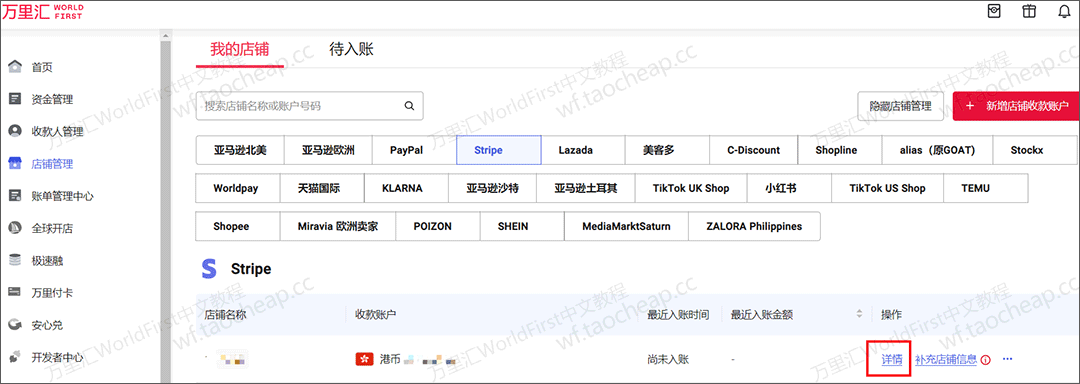Click the bill management center icon
The image size is (1080, 384).
14,195
